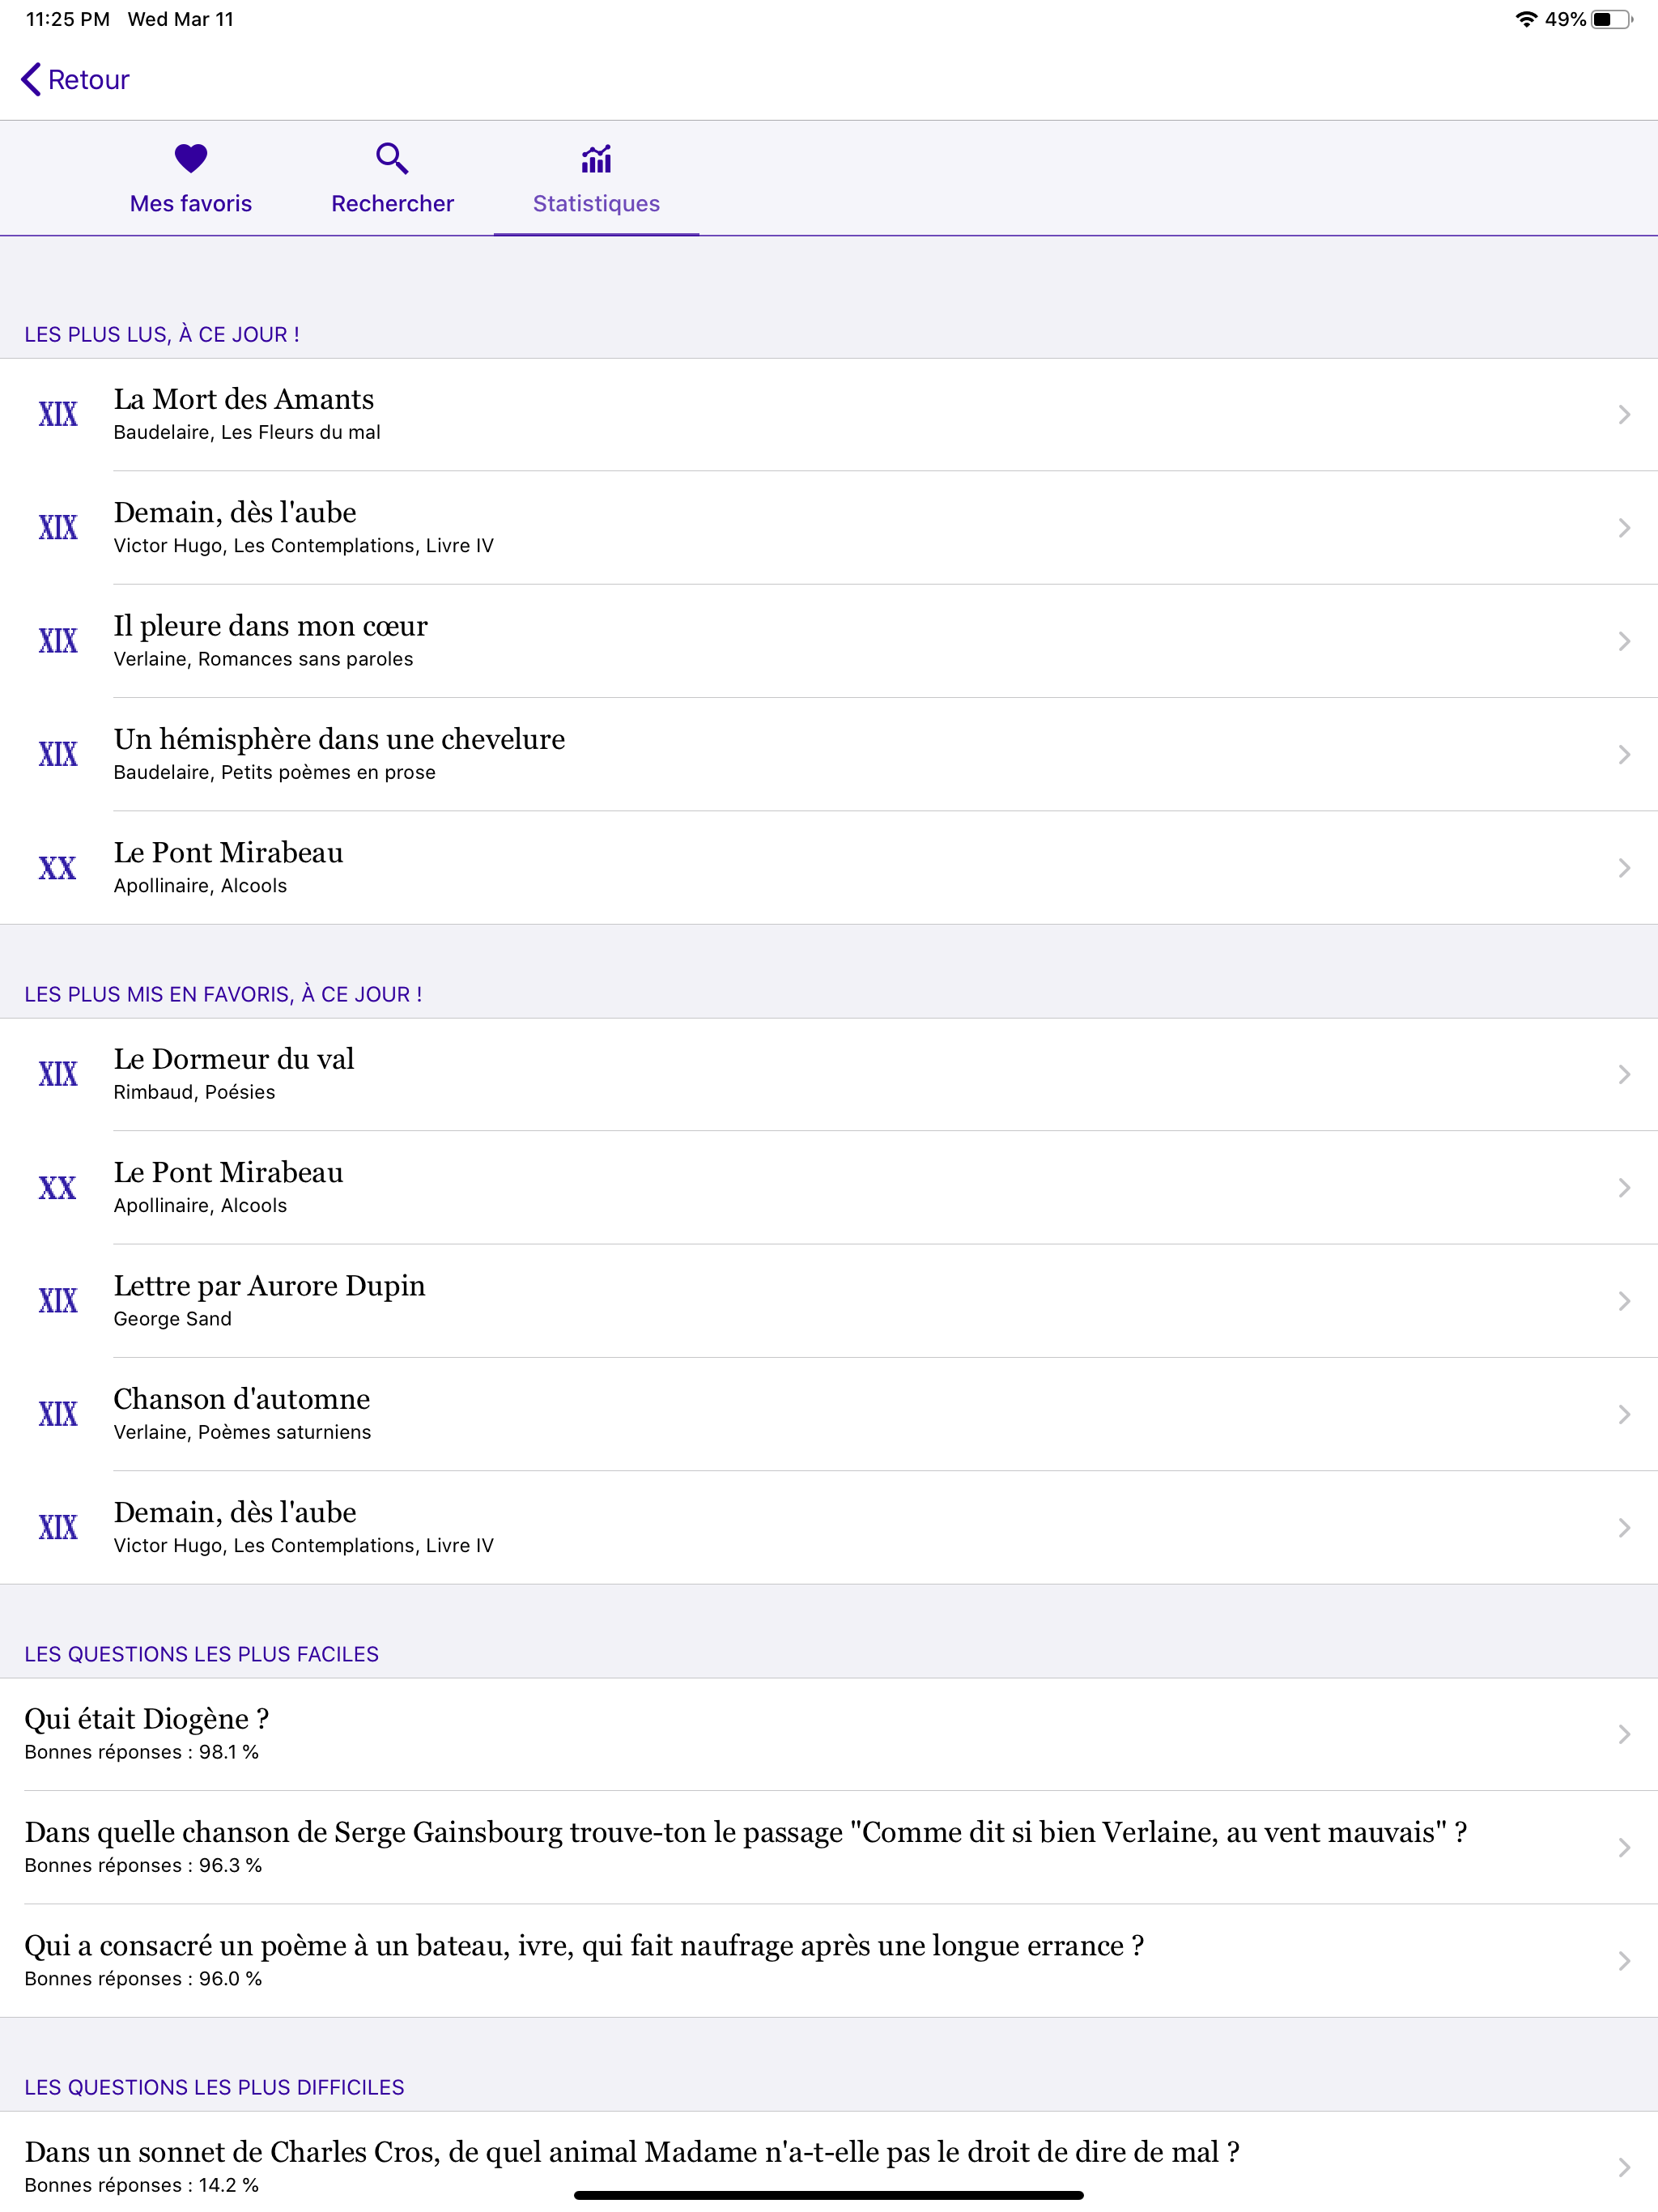Tap XIX badge beside Lettre par Aurore Dupin

click(58, 1301)
